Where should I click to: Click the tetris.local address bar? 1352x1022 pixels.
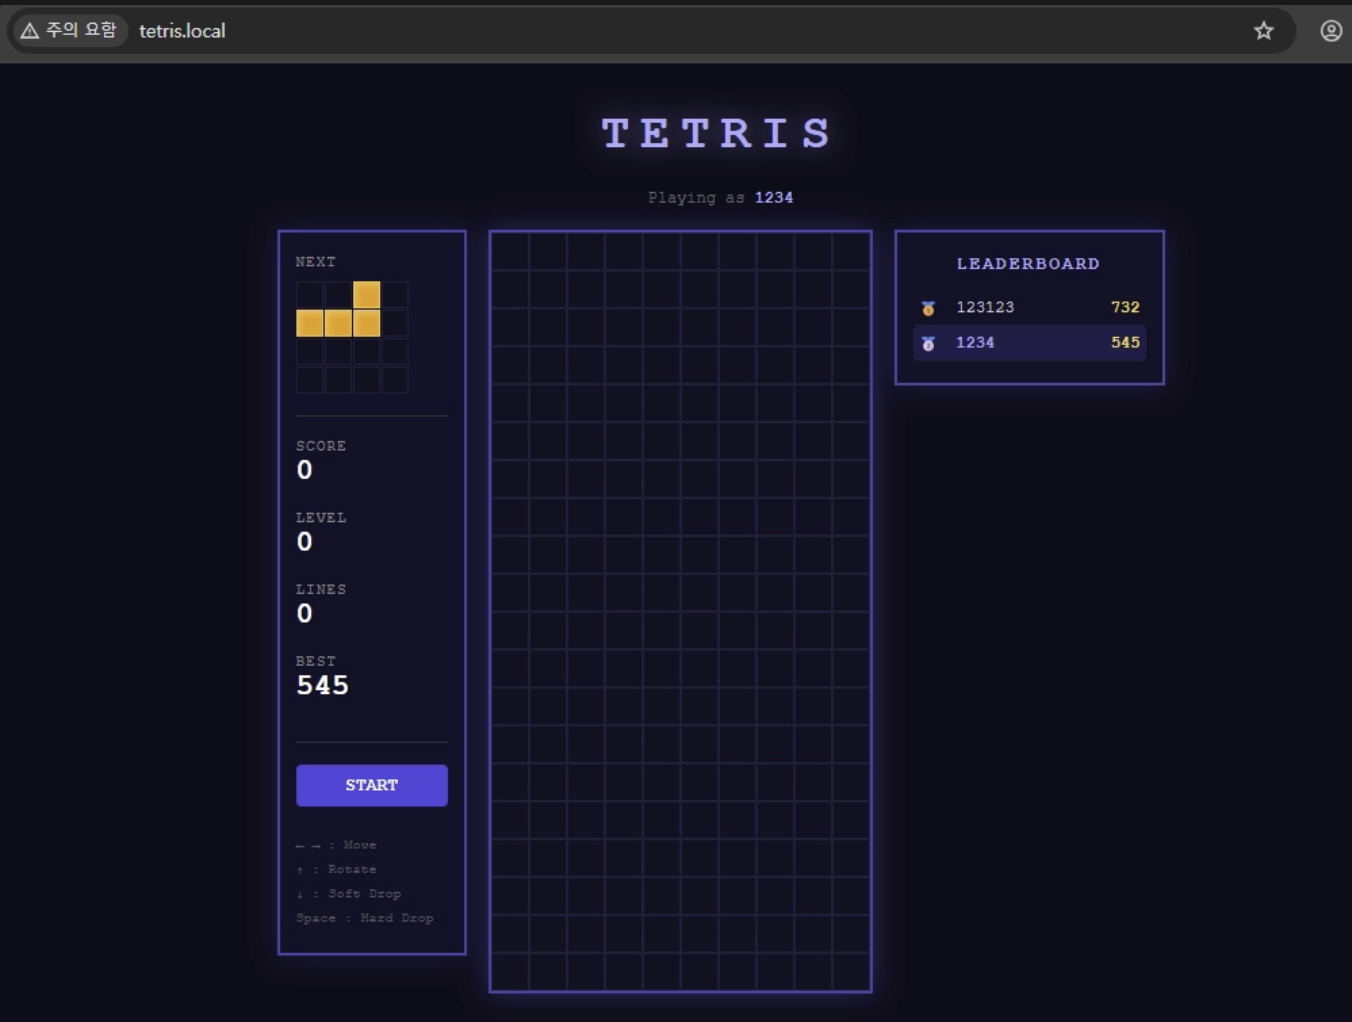click(600, 31)
